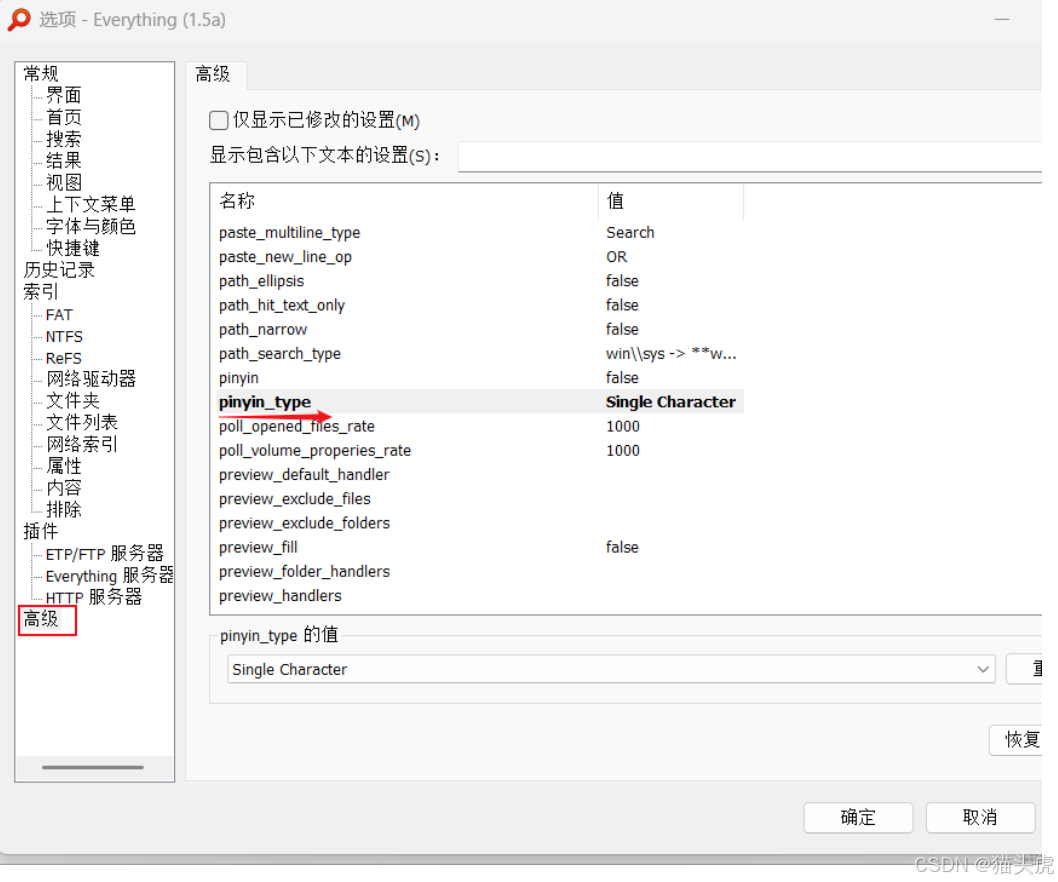Open the 排除 settings page
Image resolution: width=1058 pixels, height=882 pixels.
tap(64, 509)
